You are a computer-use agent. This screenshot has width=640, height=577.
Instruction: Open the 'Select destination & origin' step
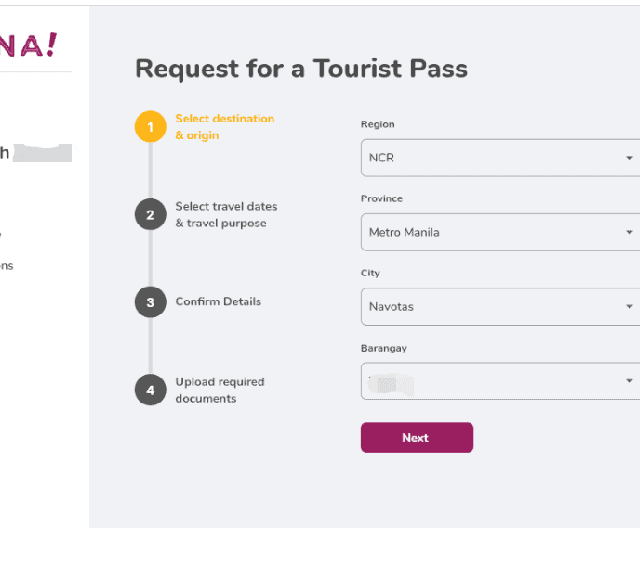tap(224, 127)
